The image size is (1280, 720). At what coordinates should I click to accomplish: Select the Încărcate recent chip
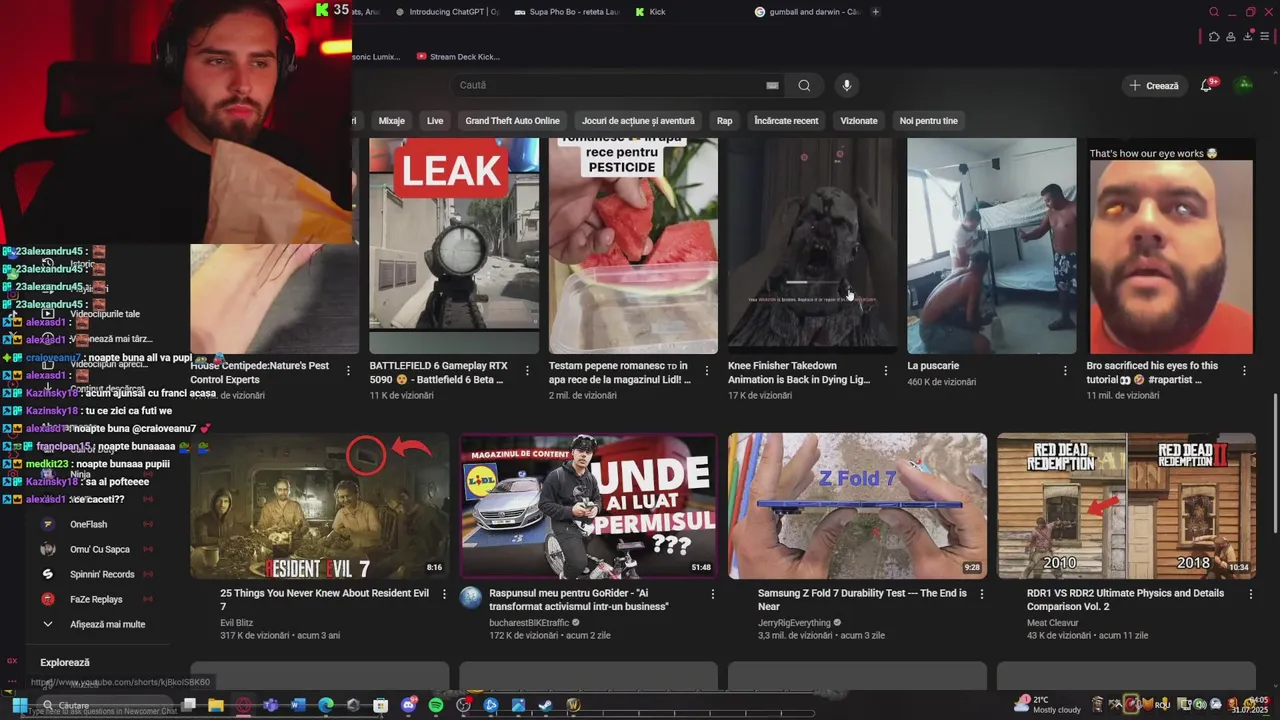pos(786,121)
